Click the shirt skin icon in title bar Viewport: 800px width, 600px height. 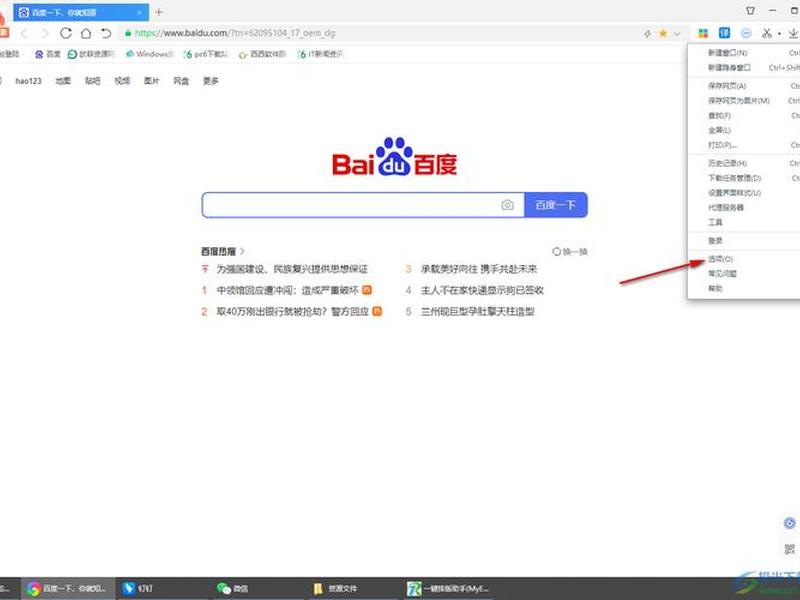(x=751, y=10)
